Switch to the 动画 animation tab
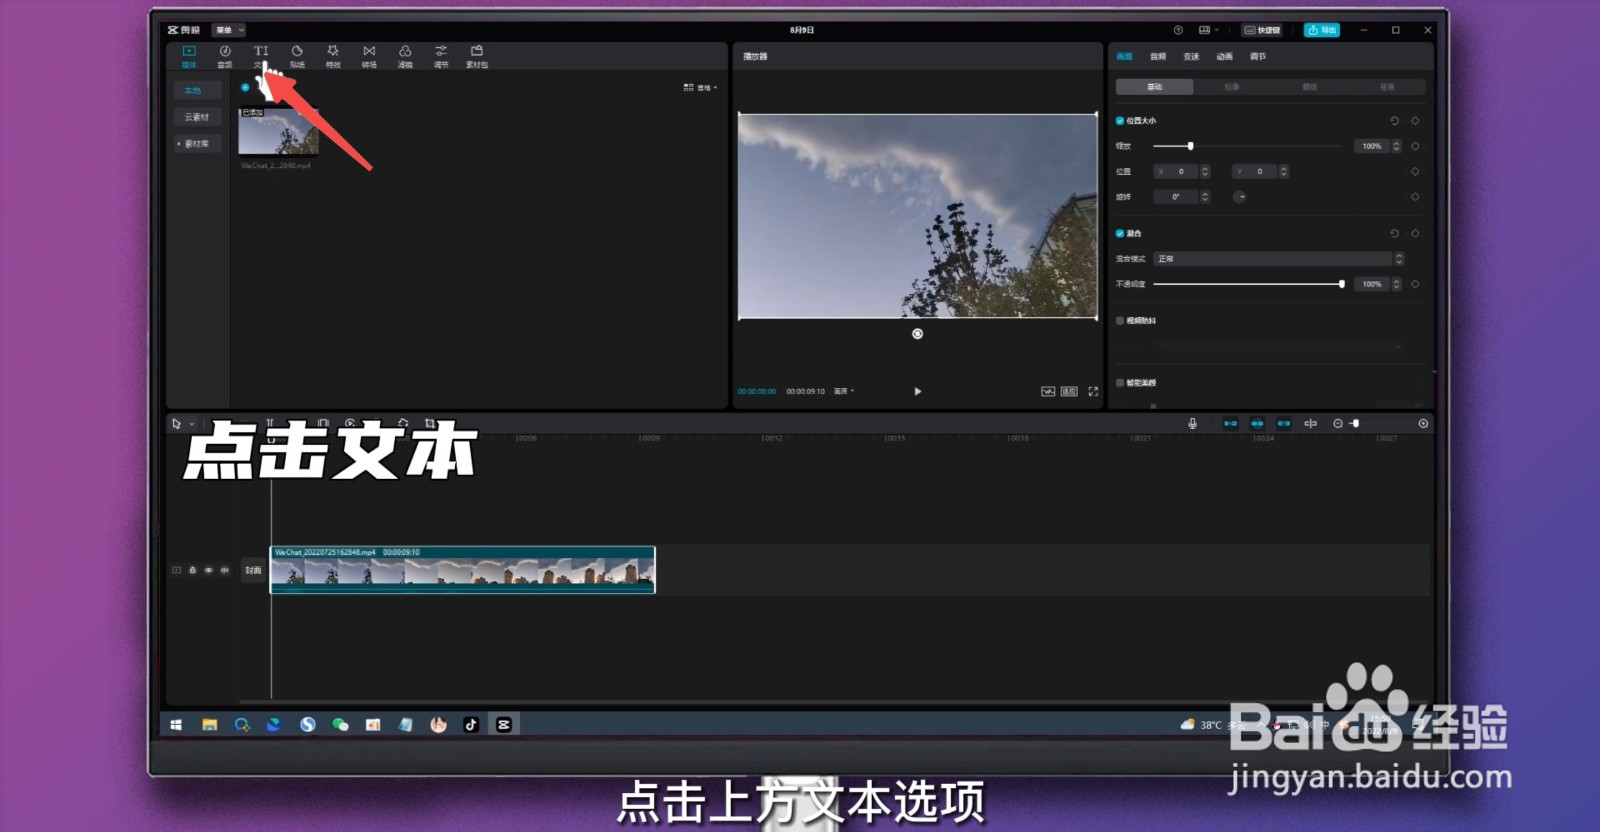 1225,57
